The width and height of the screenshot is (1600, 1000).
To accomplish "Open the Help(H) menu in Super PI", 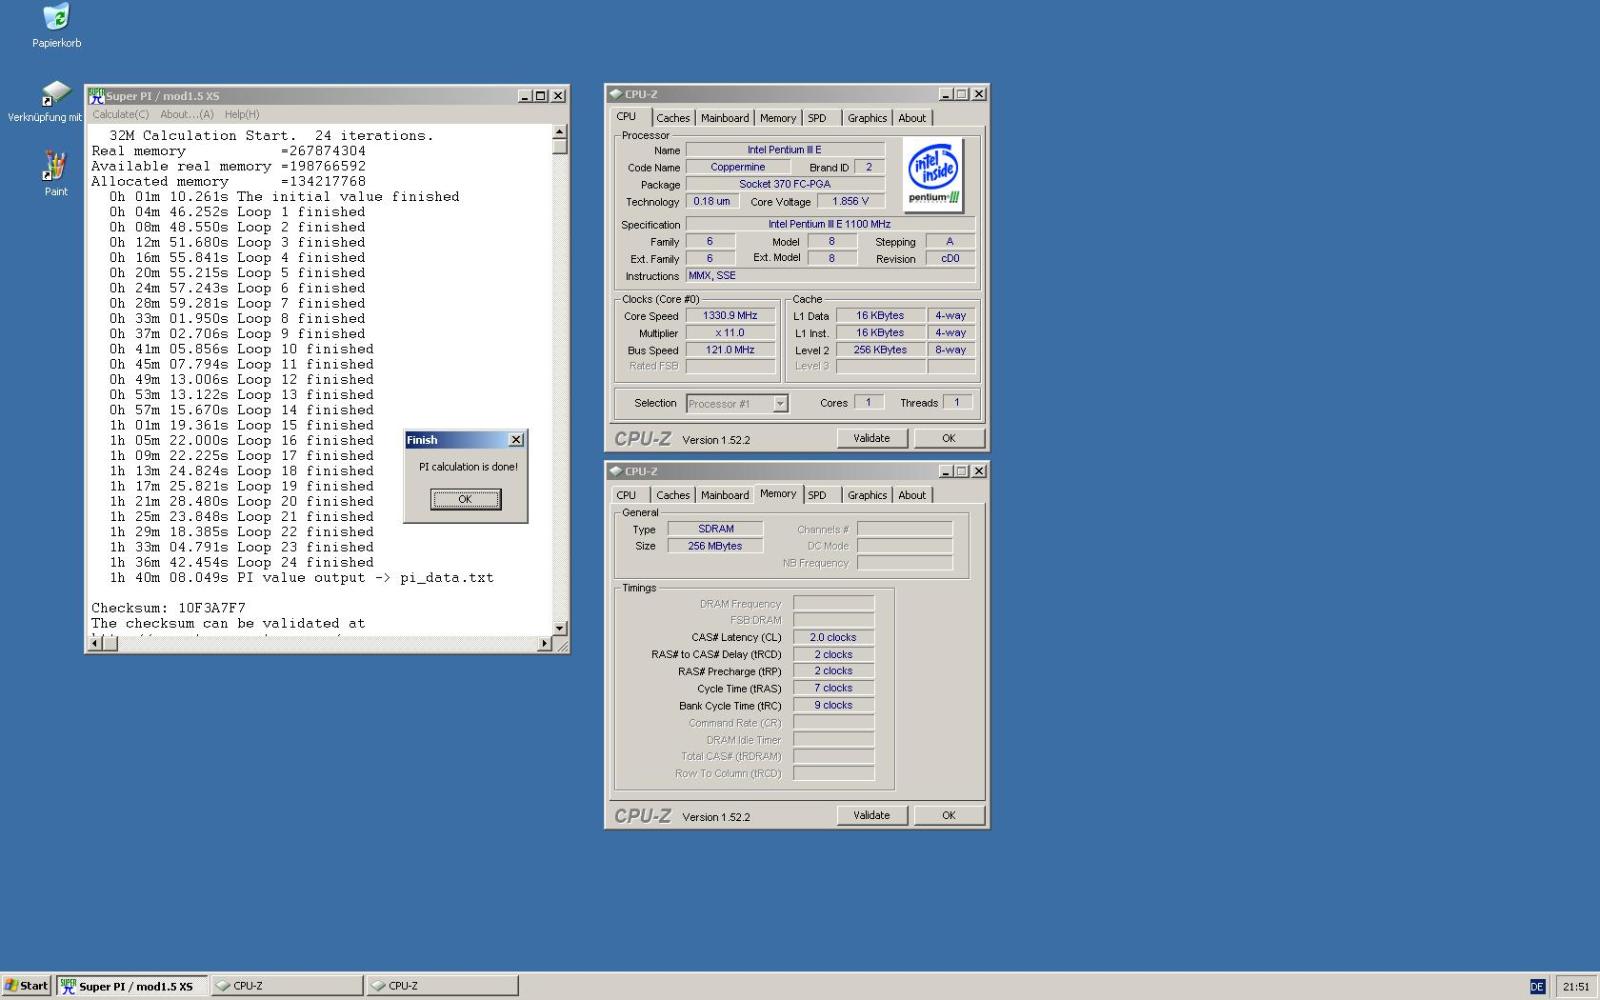I will coord(242,114).
